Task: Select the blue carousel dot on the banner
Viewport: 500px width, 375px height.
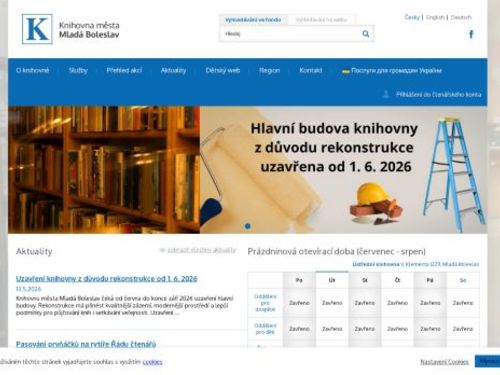Action: [x=248, y=226]
